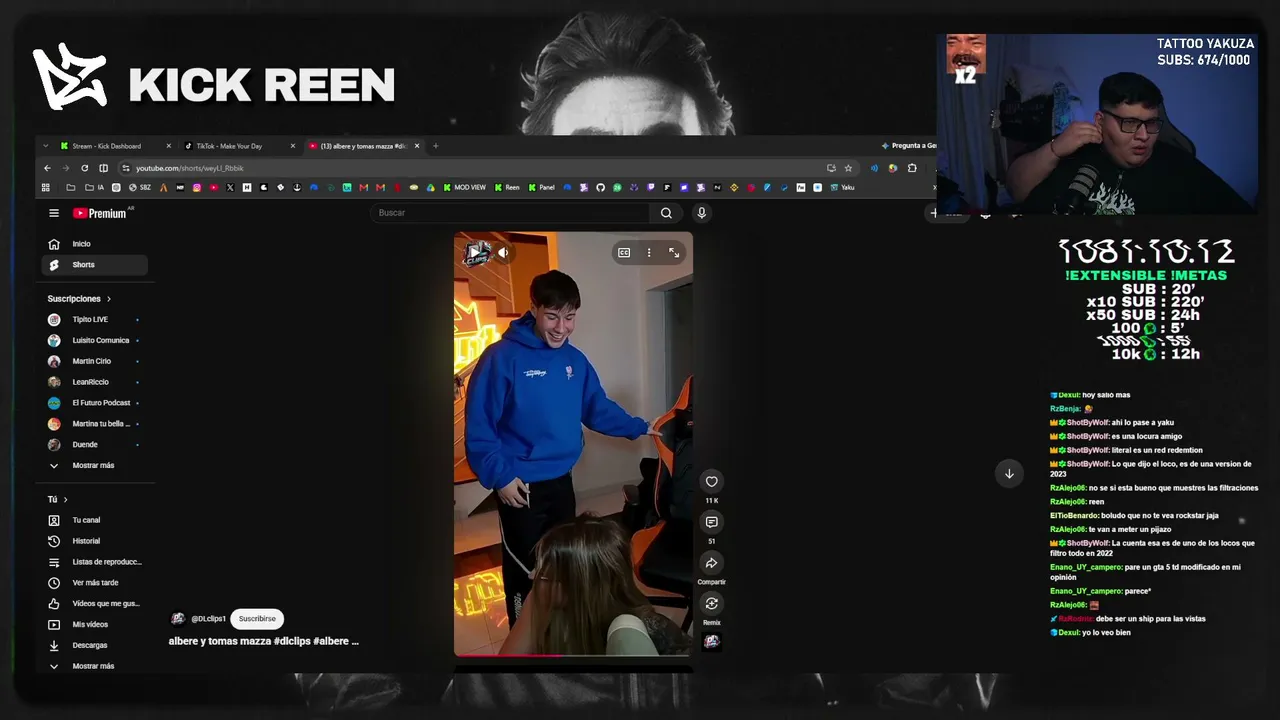This screenshot has height=720, width=1280.
Task: Open Descargas in the sidebar
Action: click(x=95, y=646)
